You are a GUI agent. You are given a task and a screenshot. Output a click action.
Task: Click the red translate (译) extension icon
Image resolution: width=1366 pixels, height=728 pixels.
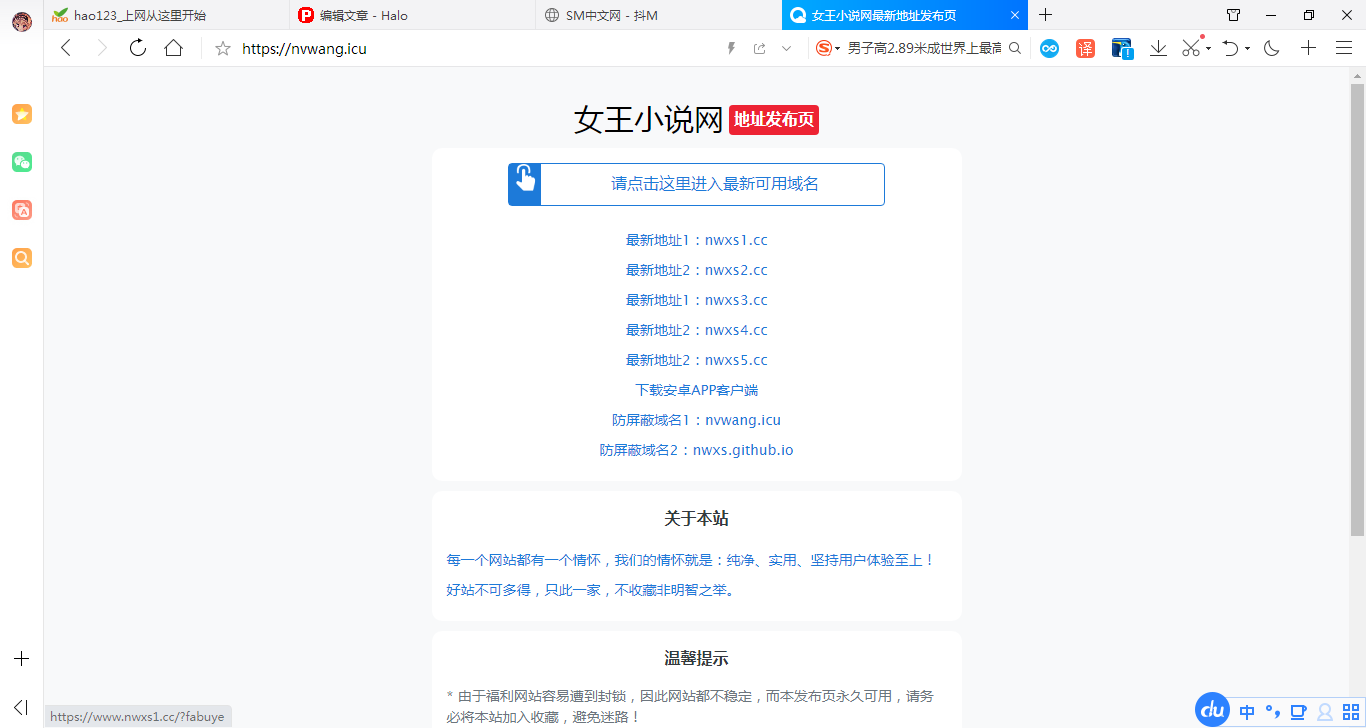(x=1085, y=48)
